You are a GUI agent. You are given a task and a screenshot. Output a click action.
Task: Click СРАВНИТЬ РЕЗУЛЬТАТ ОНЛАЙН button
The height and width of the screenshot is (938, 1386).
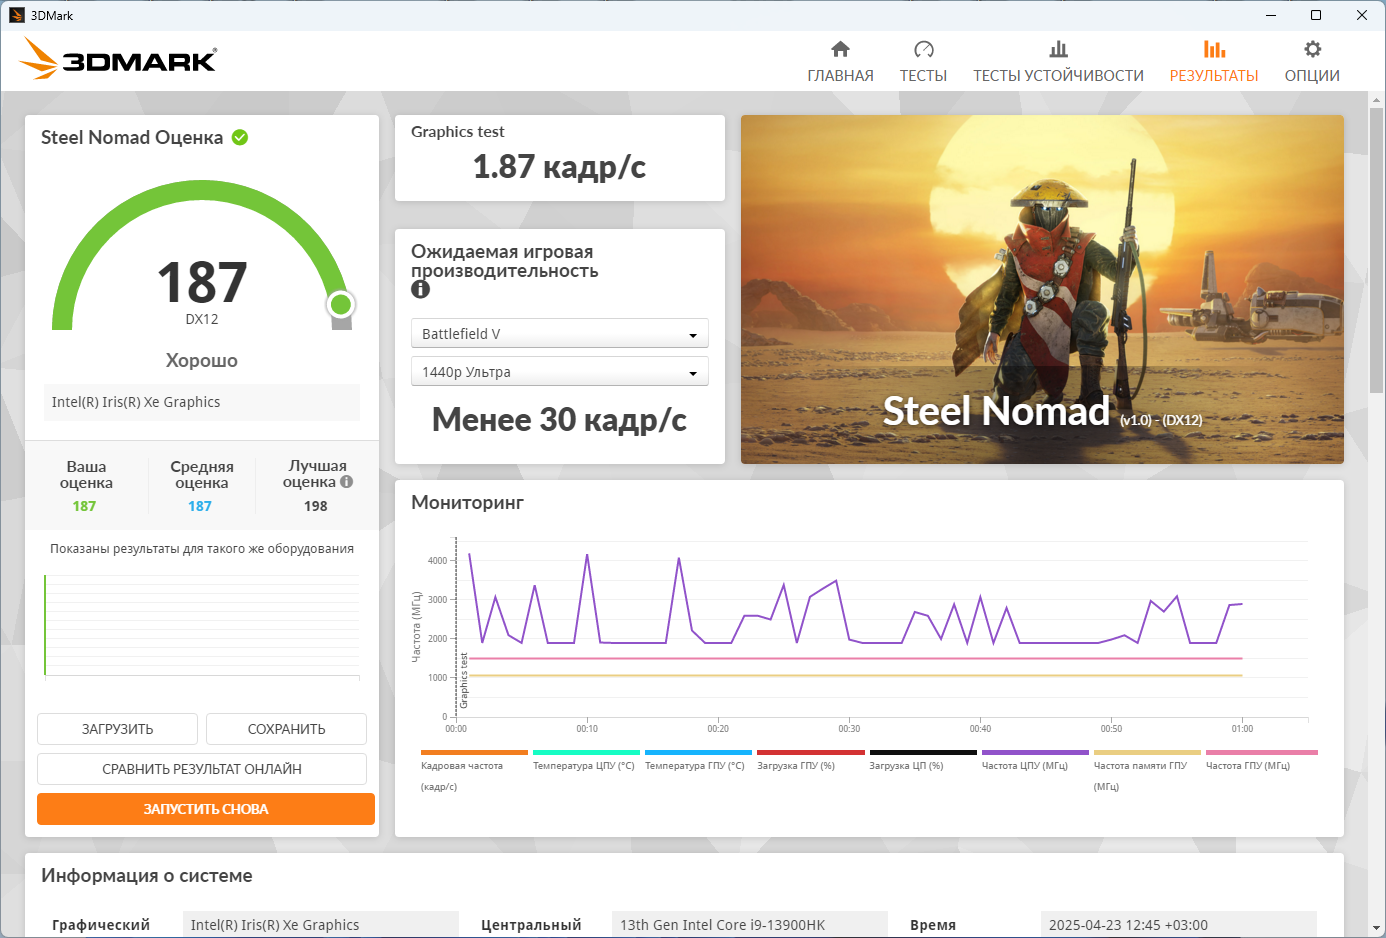click(x=201, y=769)
